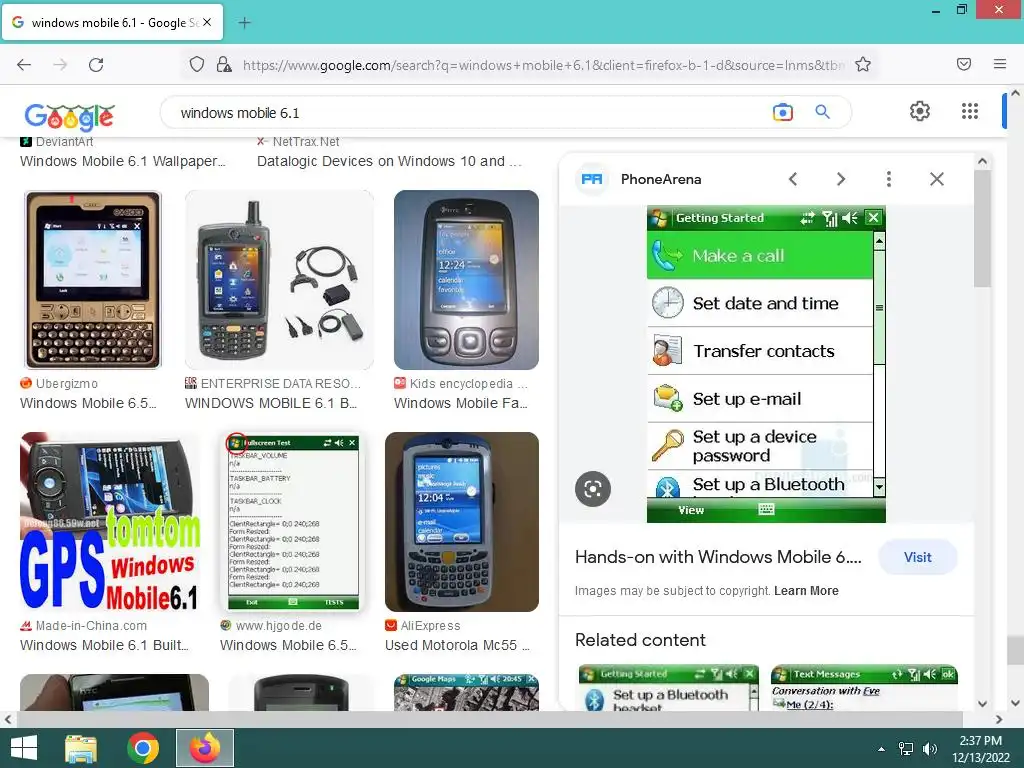Click the Google holiday logo
Viewport: 1024px width, 768px height.
point(69,116)
